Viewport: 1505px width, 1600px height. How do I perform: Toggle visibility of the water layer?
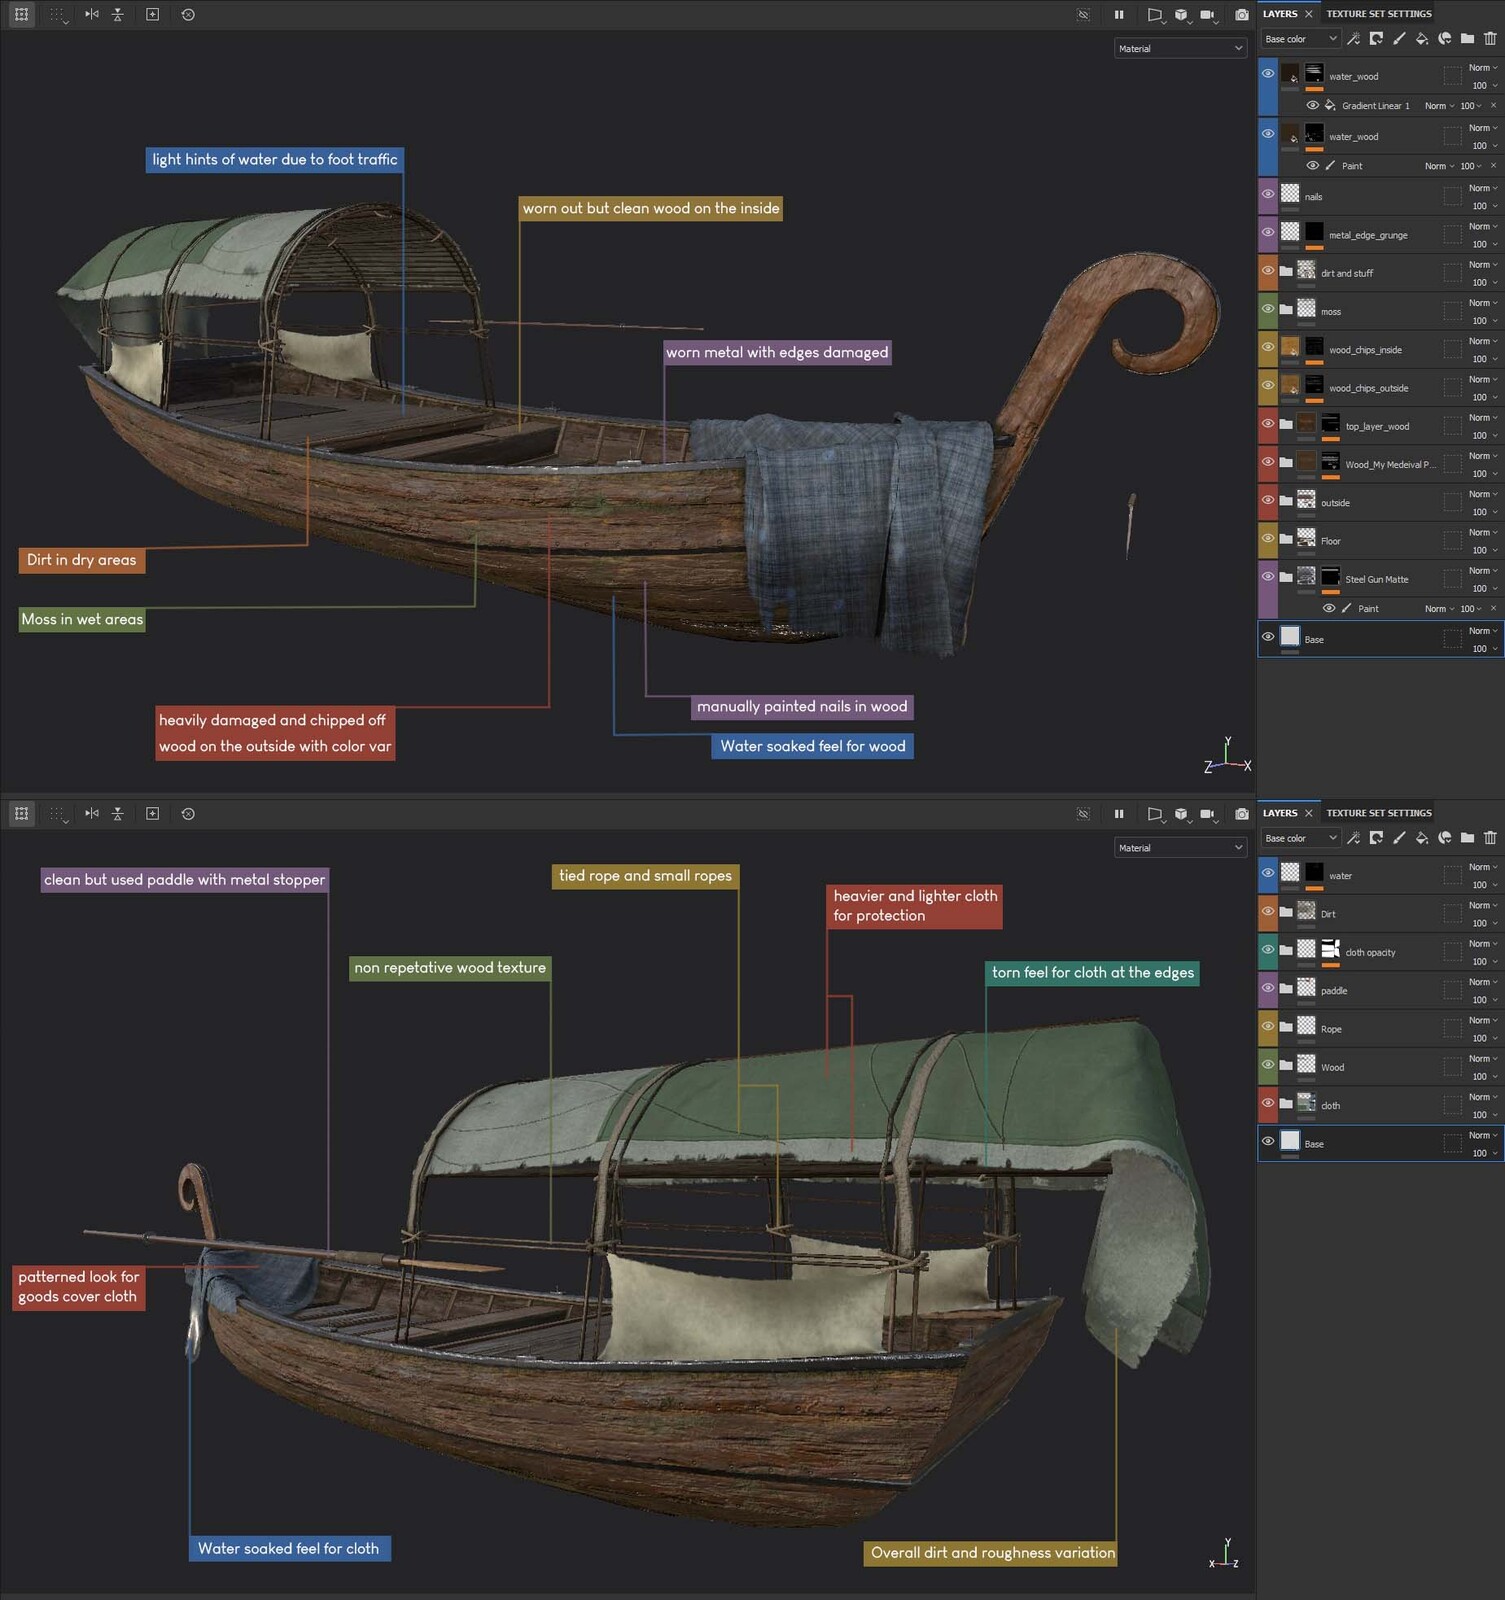click(x=1268, y=873)
